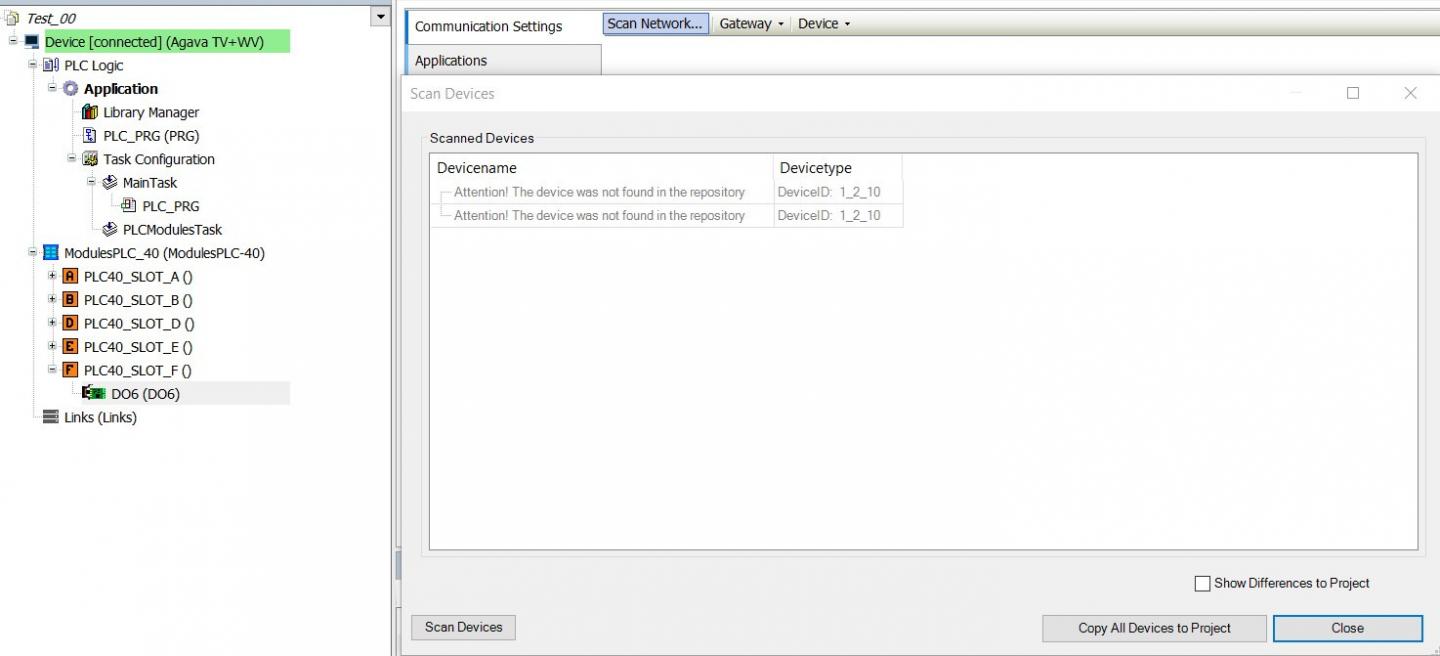Click the Library Manager books icon
1440x656 pixels.
click(90, 112)
